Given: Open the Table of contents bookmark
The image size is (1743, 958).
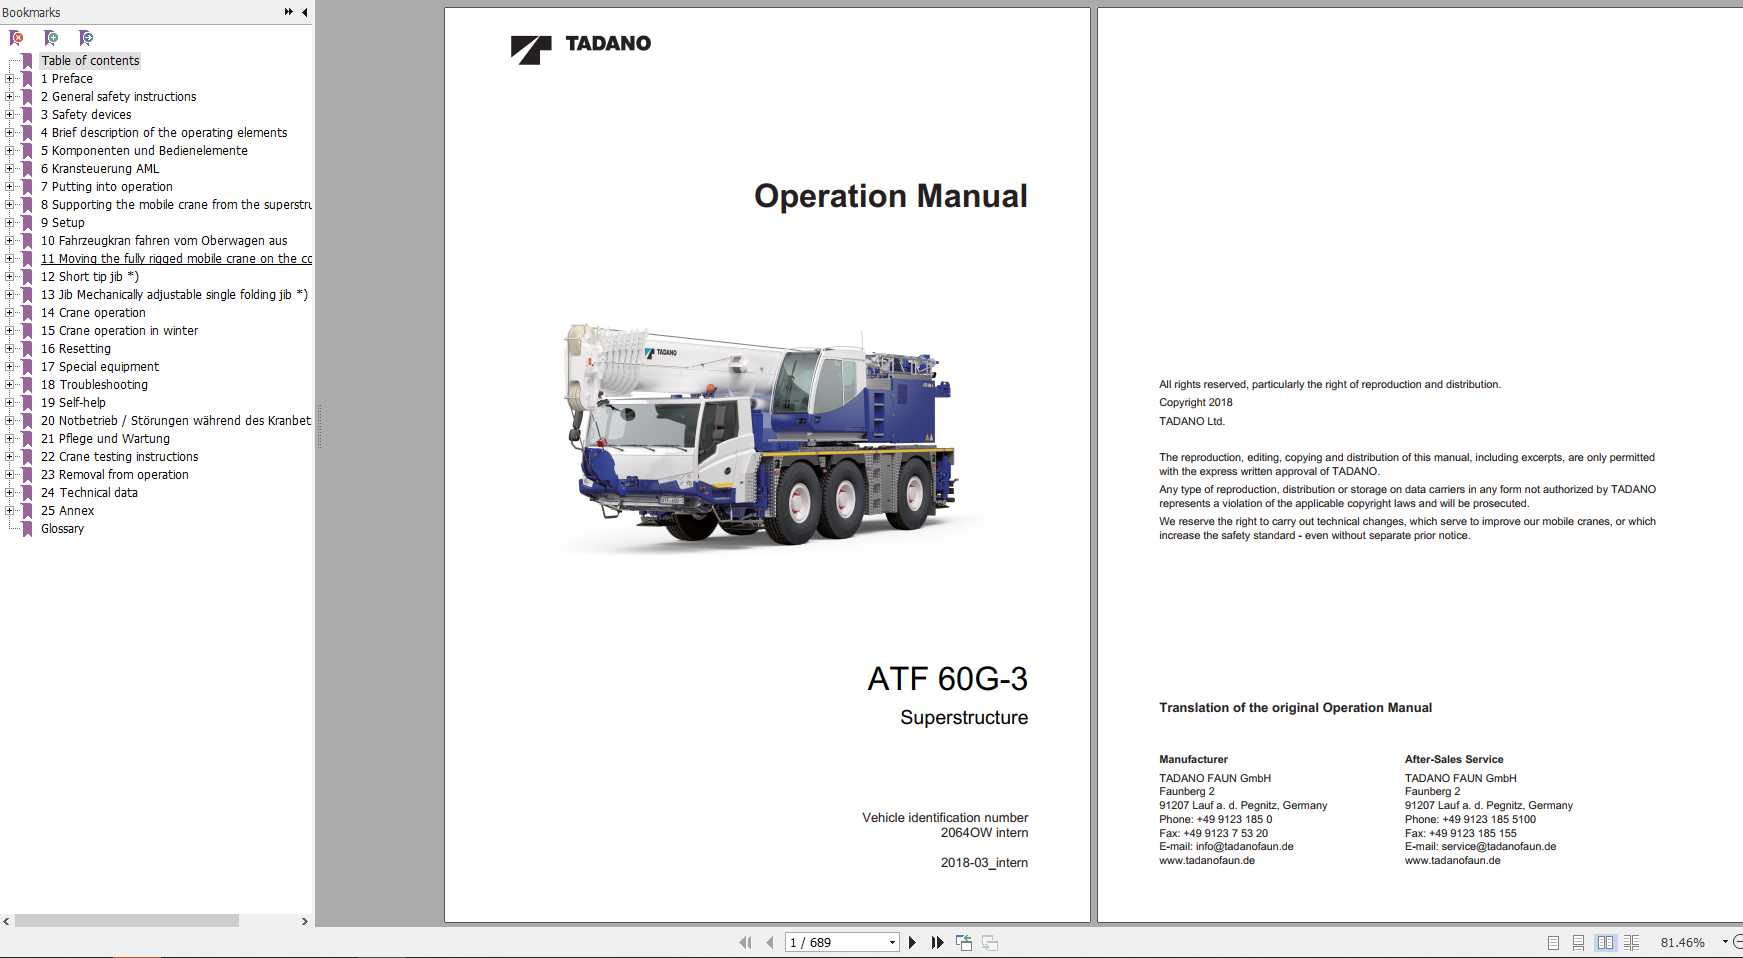Looking at the screenshot, I should coord(90,60).
